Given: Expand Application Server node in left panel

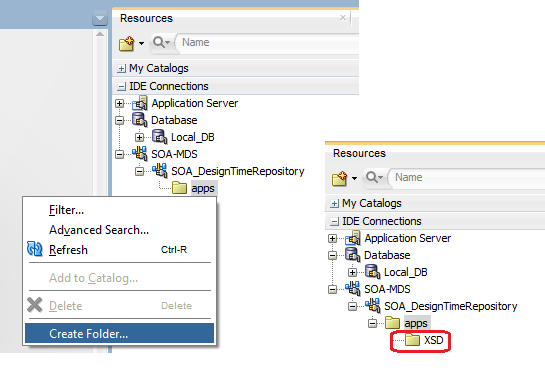Looking at the screenshot, I should (x=119, y=103).
